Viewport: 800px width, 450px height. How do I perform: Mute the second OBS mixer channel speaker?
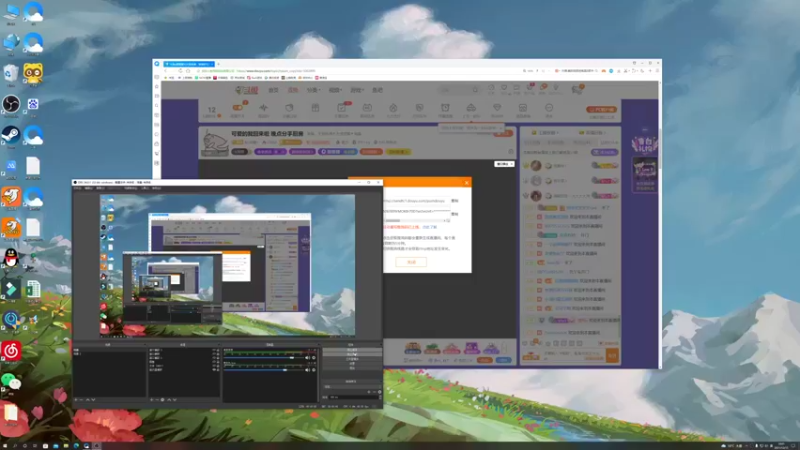point(307,369)
